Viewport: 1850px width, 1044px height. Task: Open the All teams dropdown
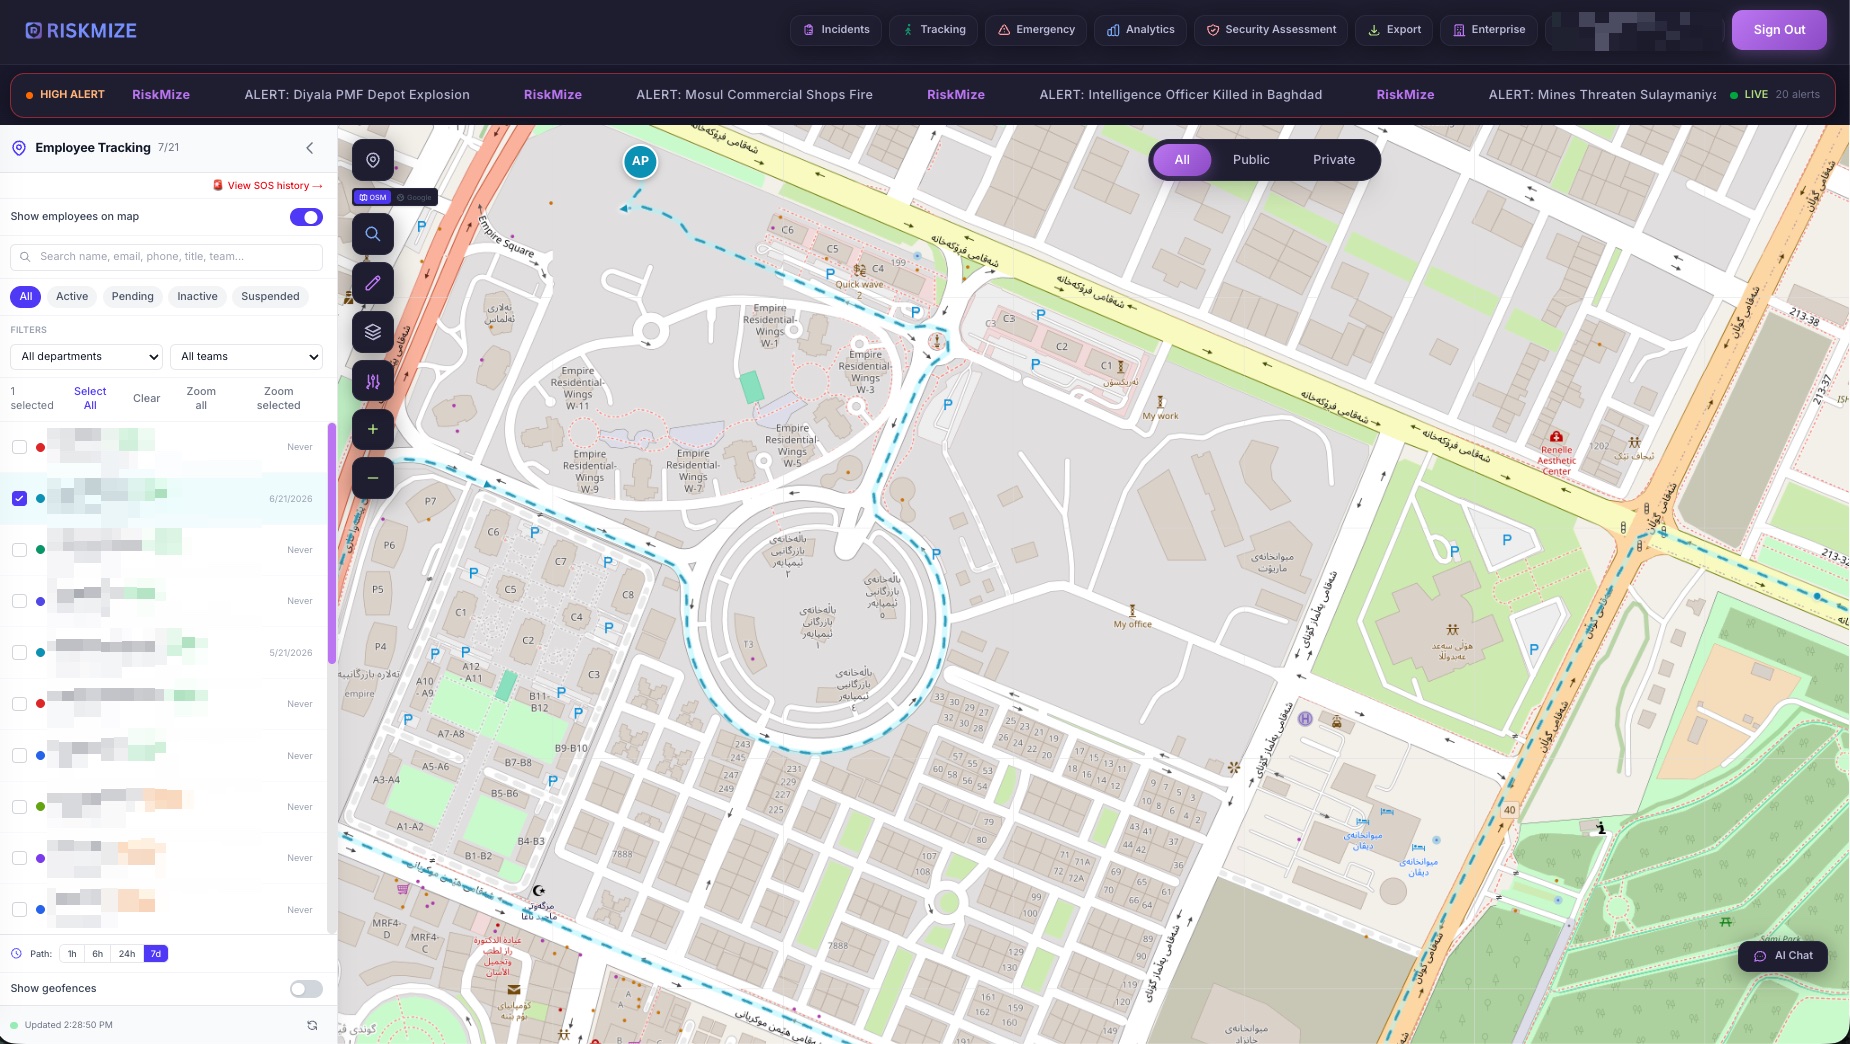(x=246, y=357)
